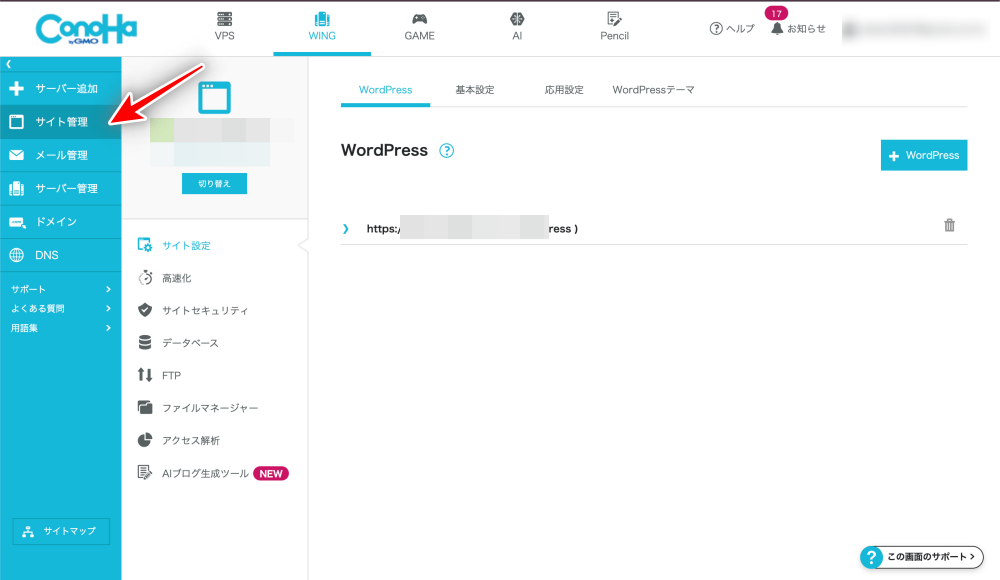Click the + WordPress add button
This screenshot has width=1000, height=580.
[923, 155]
